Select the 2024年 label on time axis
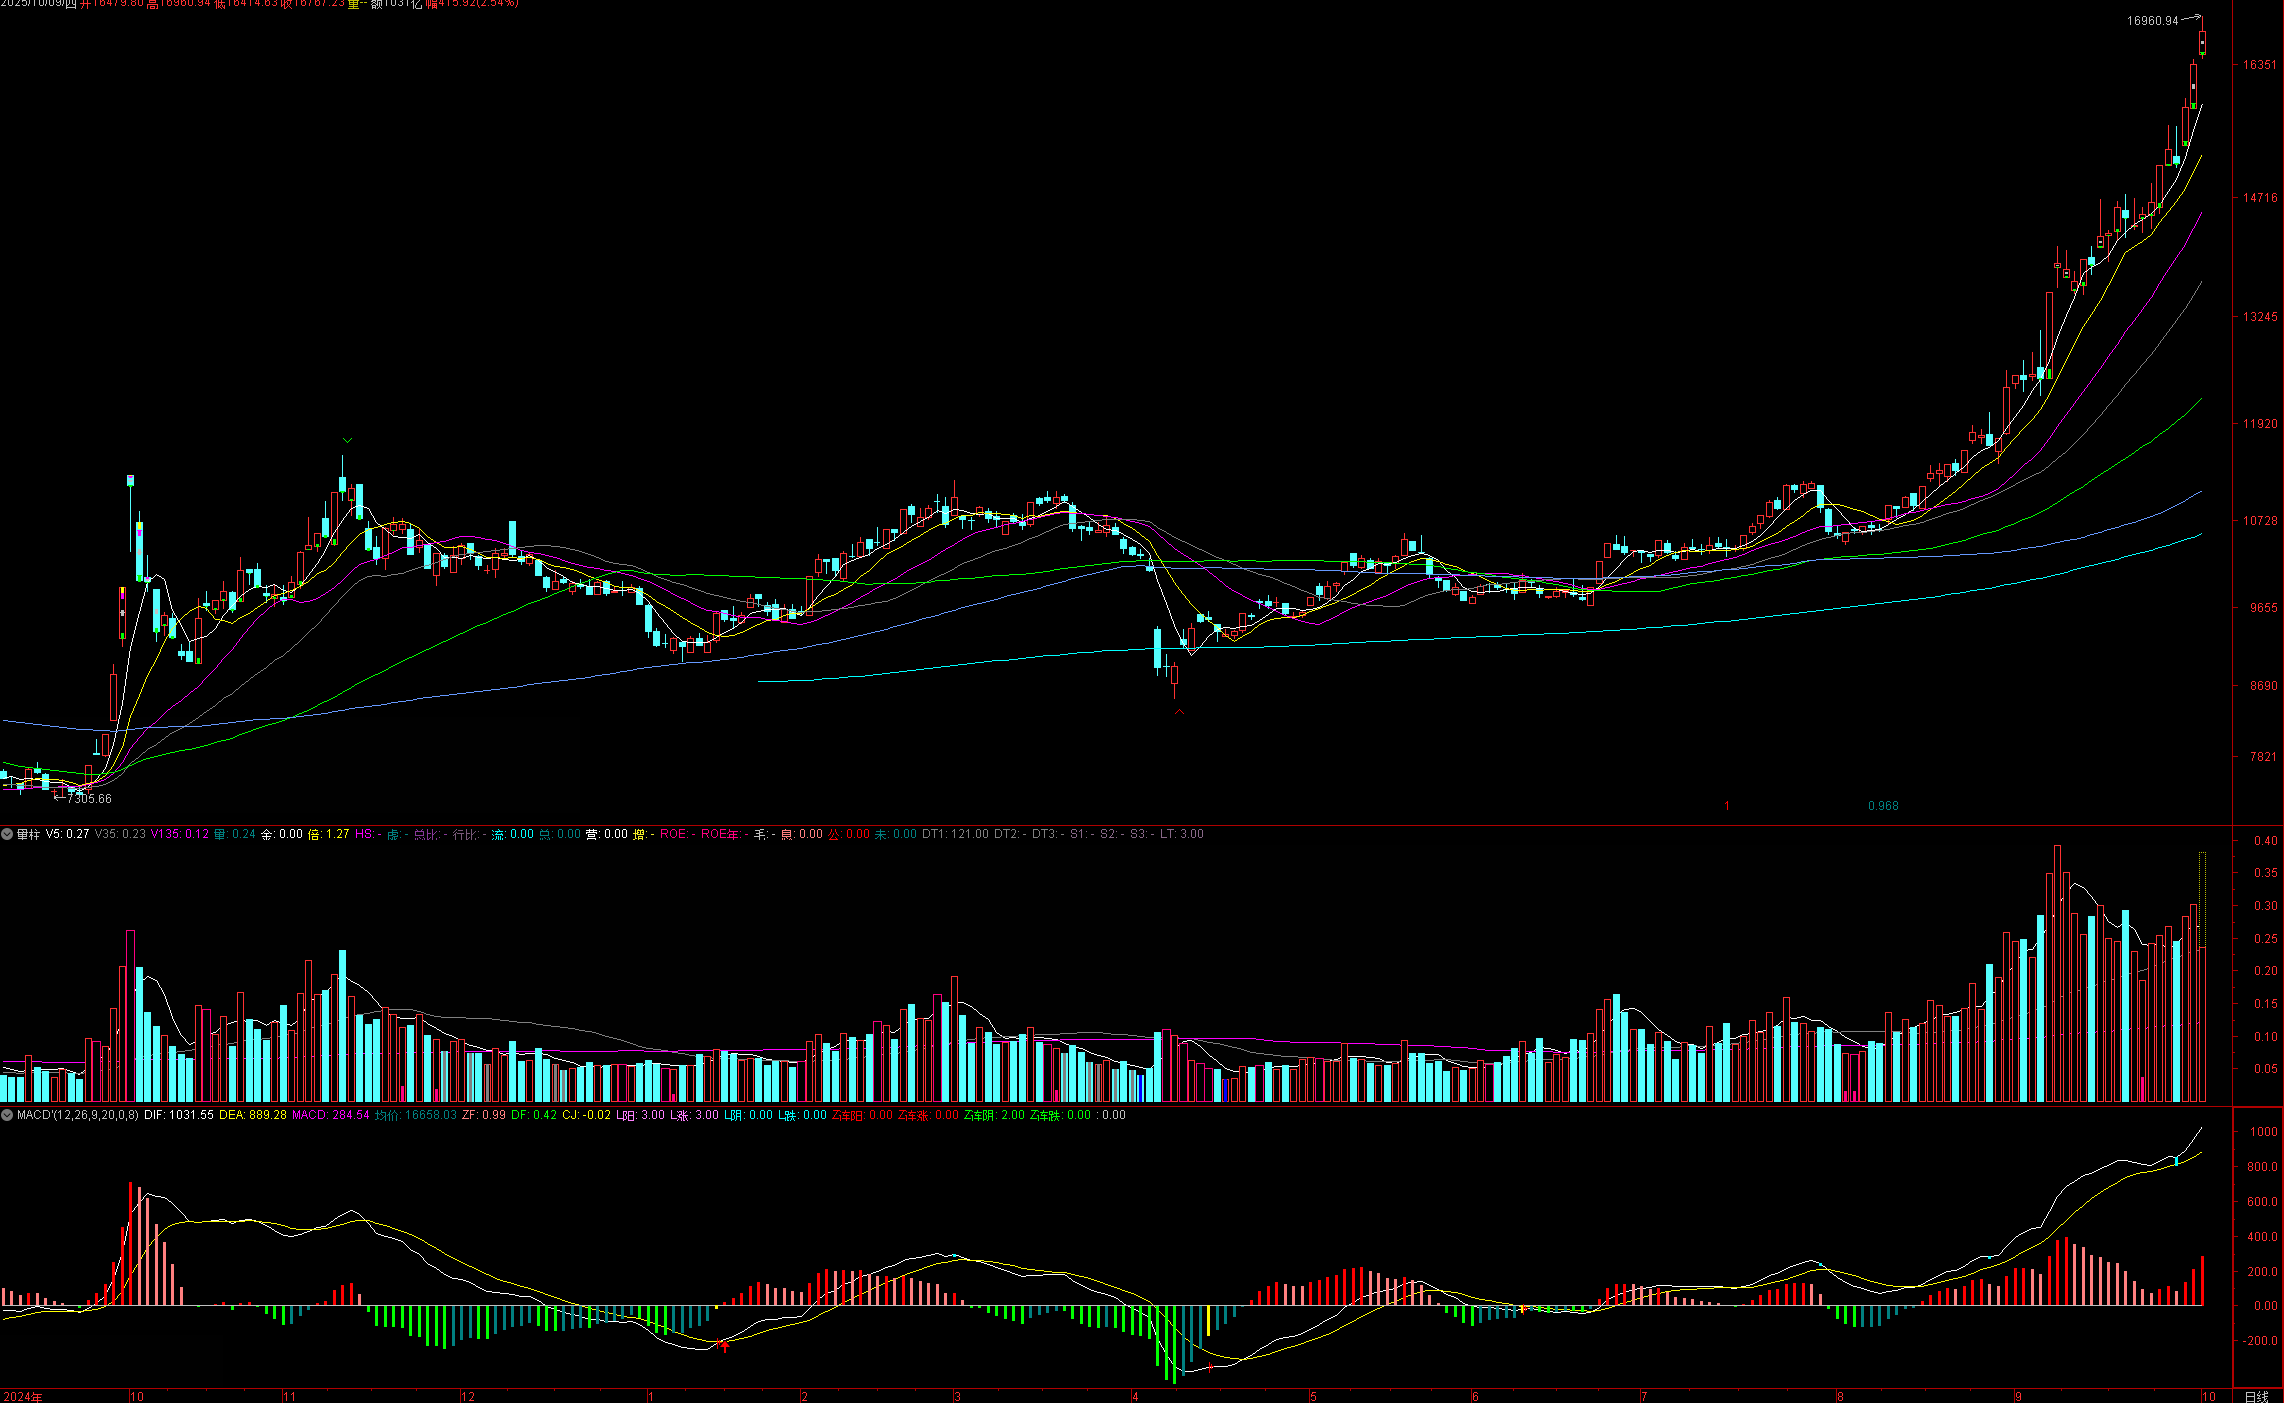Image resolution: width=2284 pixels, height=1403 pixels. click(x=23, y=1396)
